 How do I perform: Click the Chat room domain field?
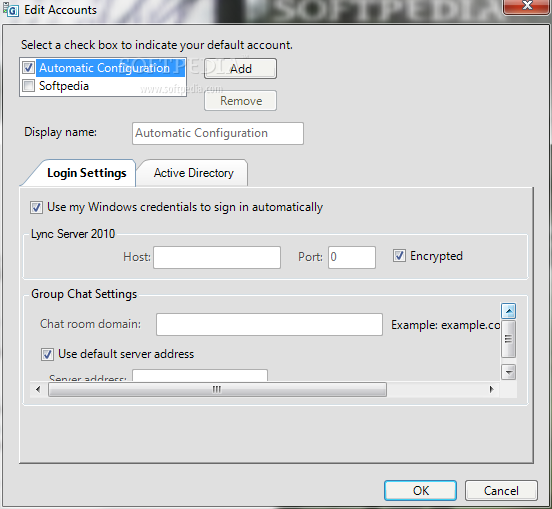click(269, 324)
